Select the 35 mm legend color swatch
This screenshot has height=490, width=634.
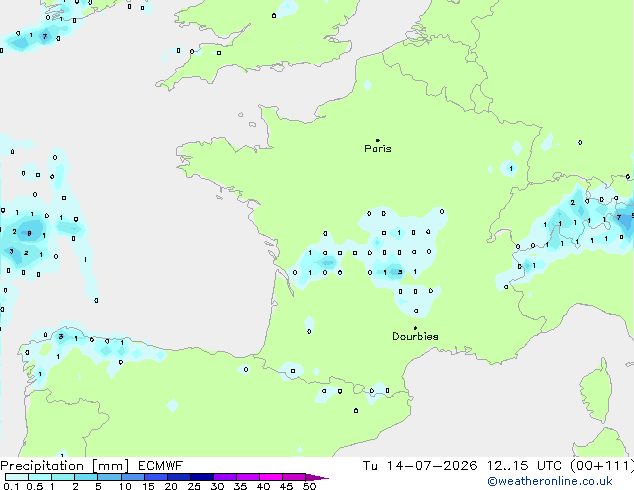(x=247, y=477)
